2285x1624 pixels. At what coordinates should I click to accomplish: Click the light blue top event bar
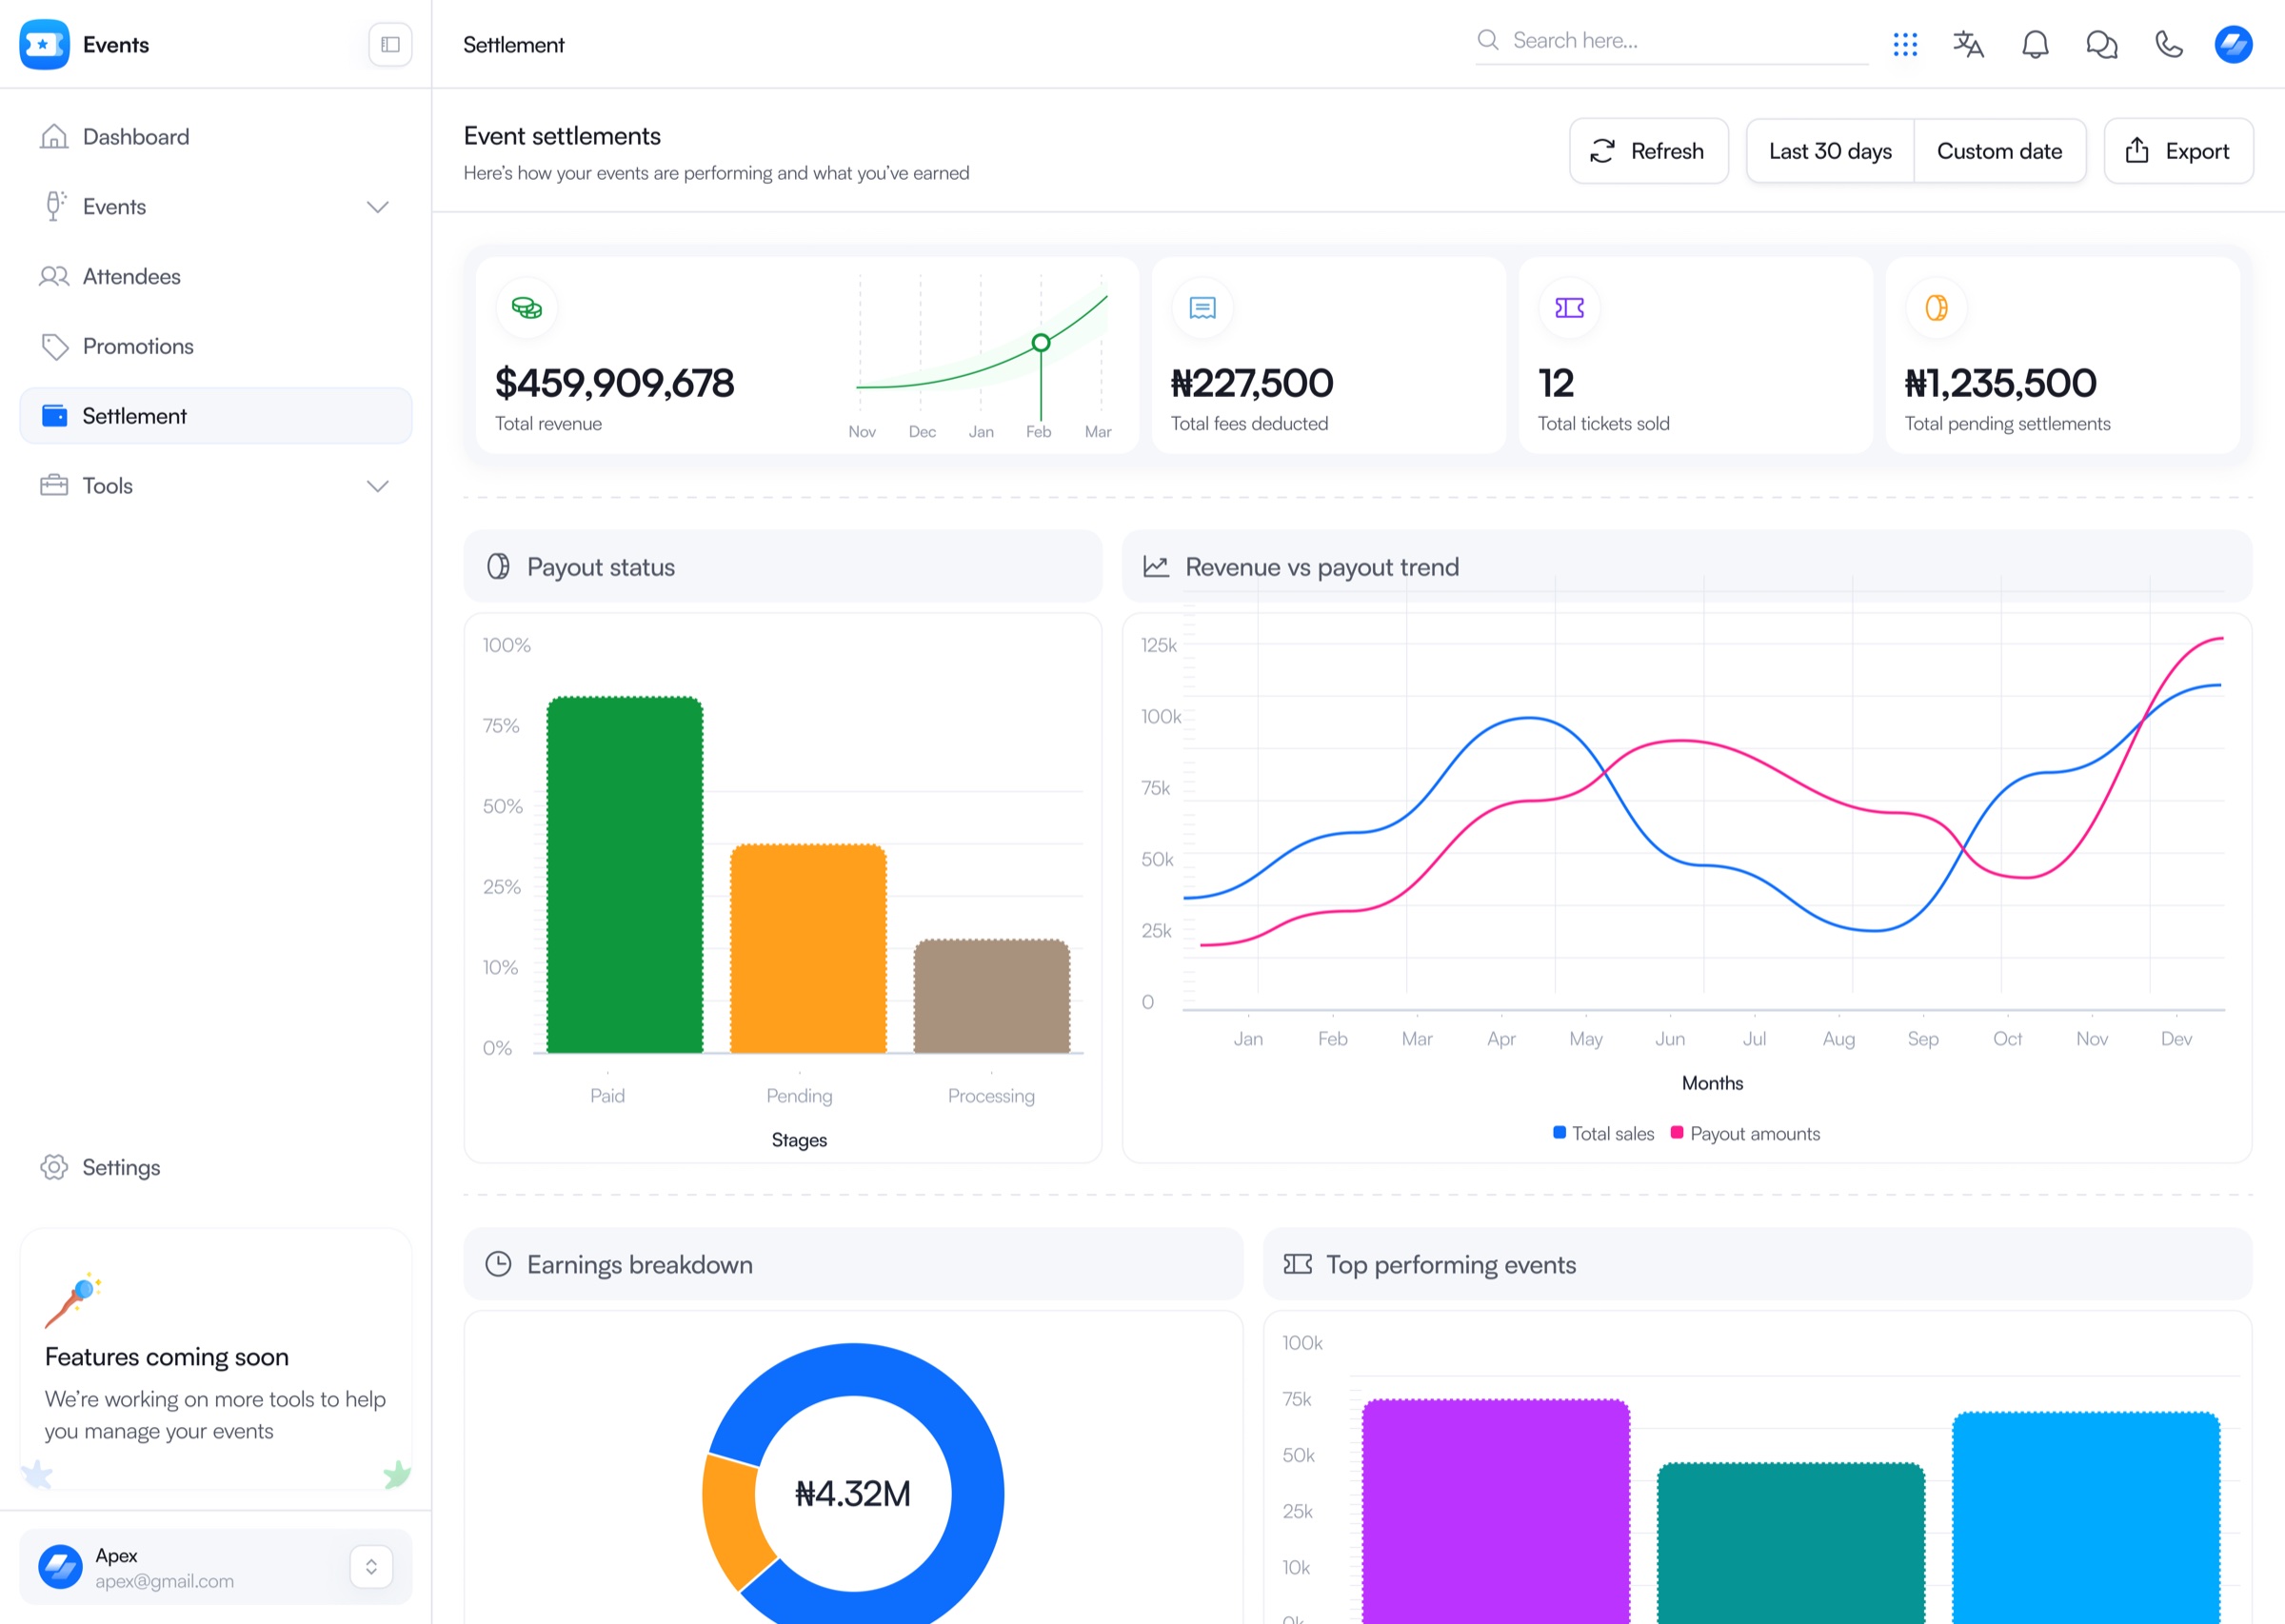[x=2086, y=1517]
